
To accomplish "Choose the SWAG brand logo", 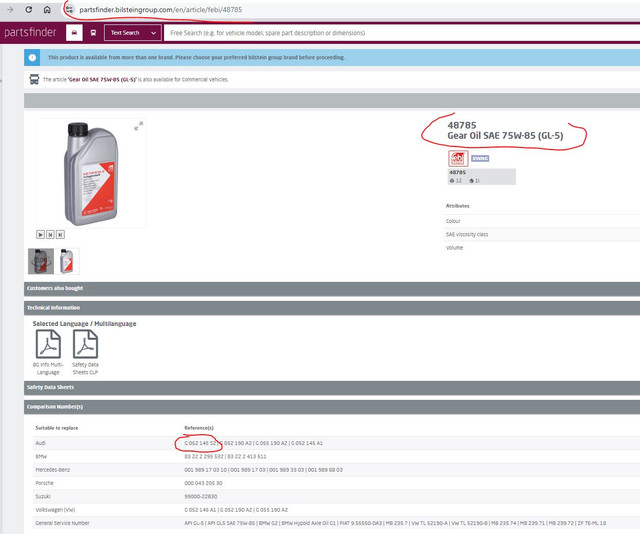I will pyautogui.click(x=480, y=158).
